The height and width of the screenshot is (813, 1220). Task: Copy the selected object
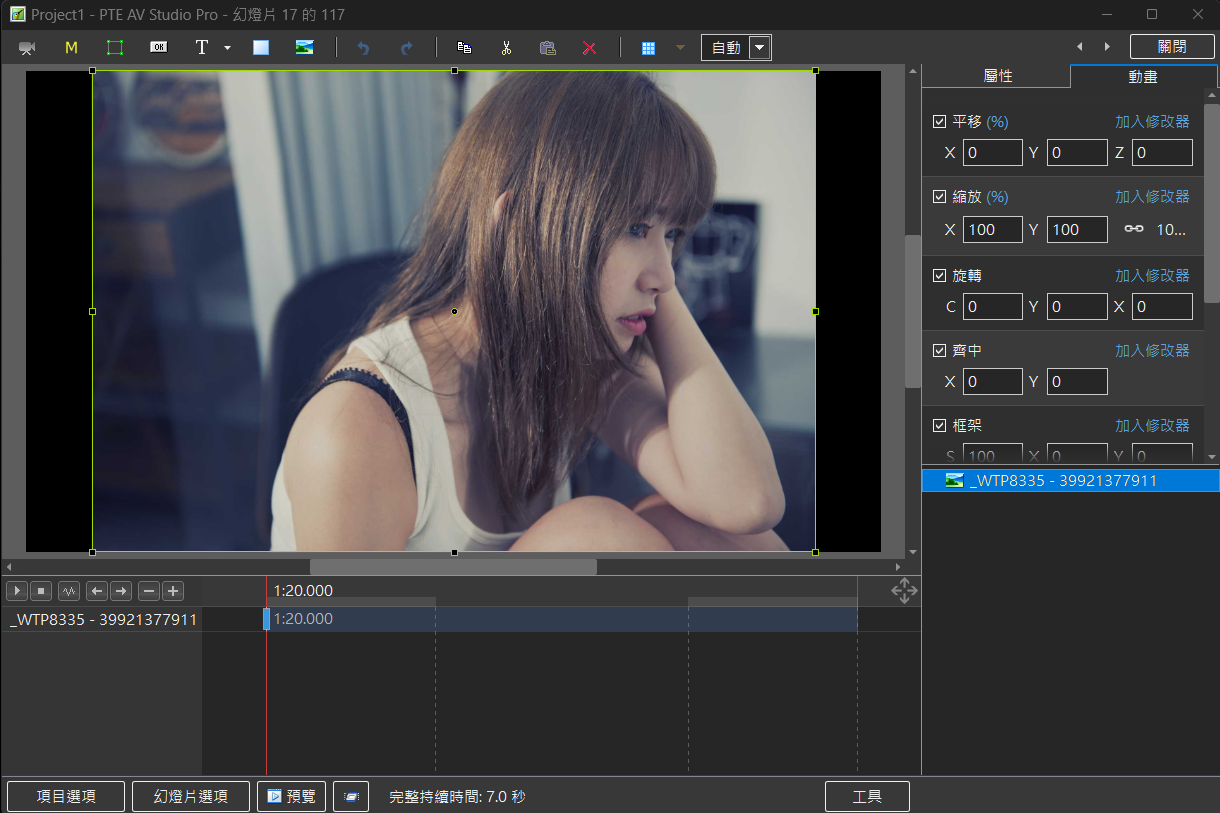point(464,48)
